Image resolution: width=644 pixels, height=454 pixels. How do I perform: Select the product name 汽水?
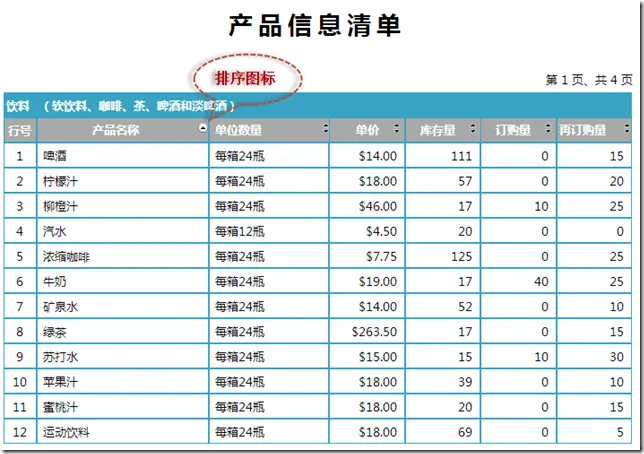55,231
